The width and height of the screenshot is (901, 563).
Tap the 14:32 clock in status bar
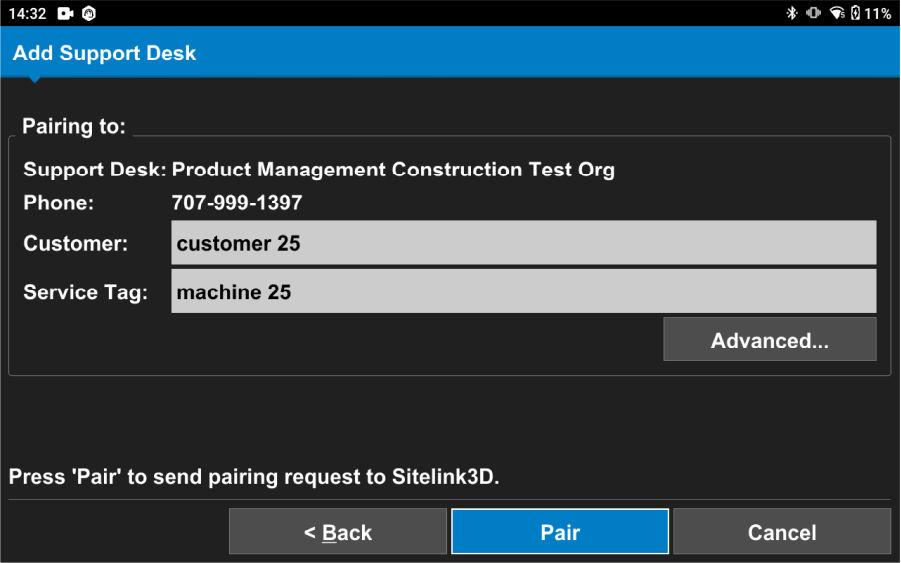[x=28, y=13]
